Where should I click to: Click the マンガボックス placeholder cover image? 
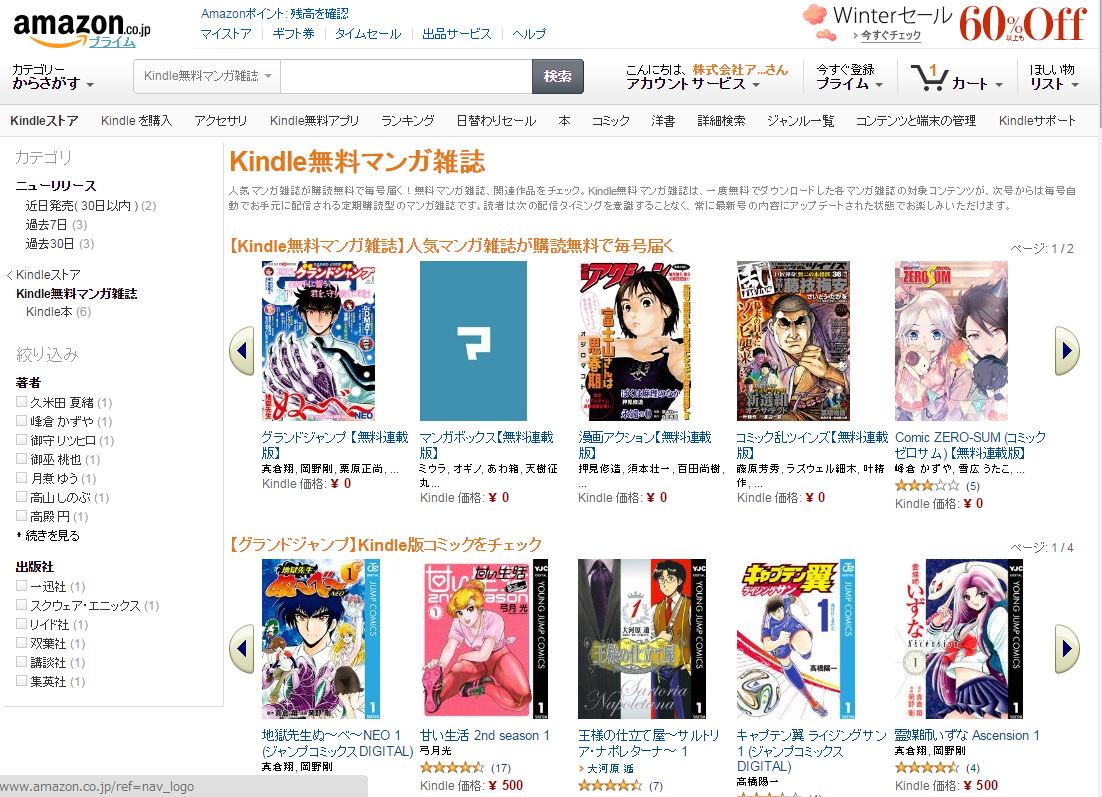pos(473,341)
